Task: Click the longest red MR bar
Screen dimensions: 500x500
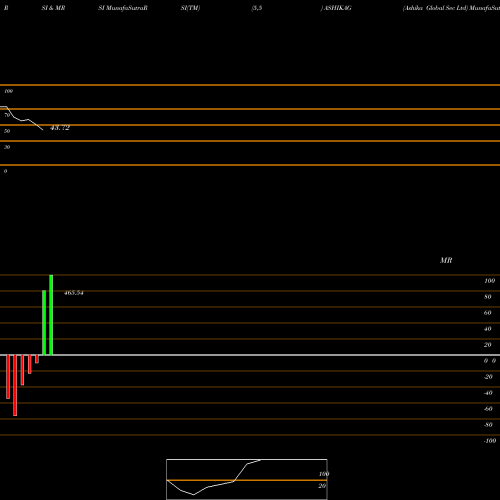Action: click(x=15, y=385)
